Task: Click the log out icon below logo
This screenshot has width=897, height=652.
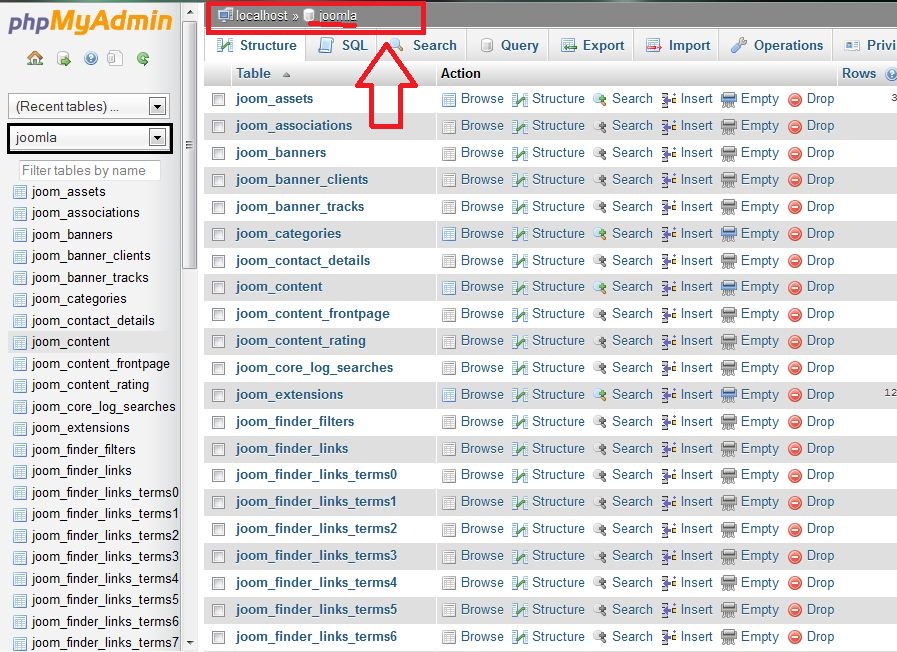Action: (x=63, y=59)
